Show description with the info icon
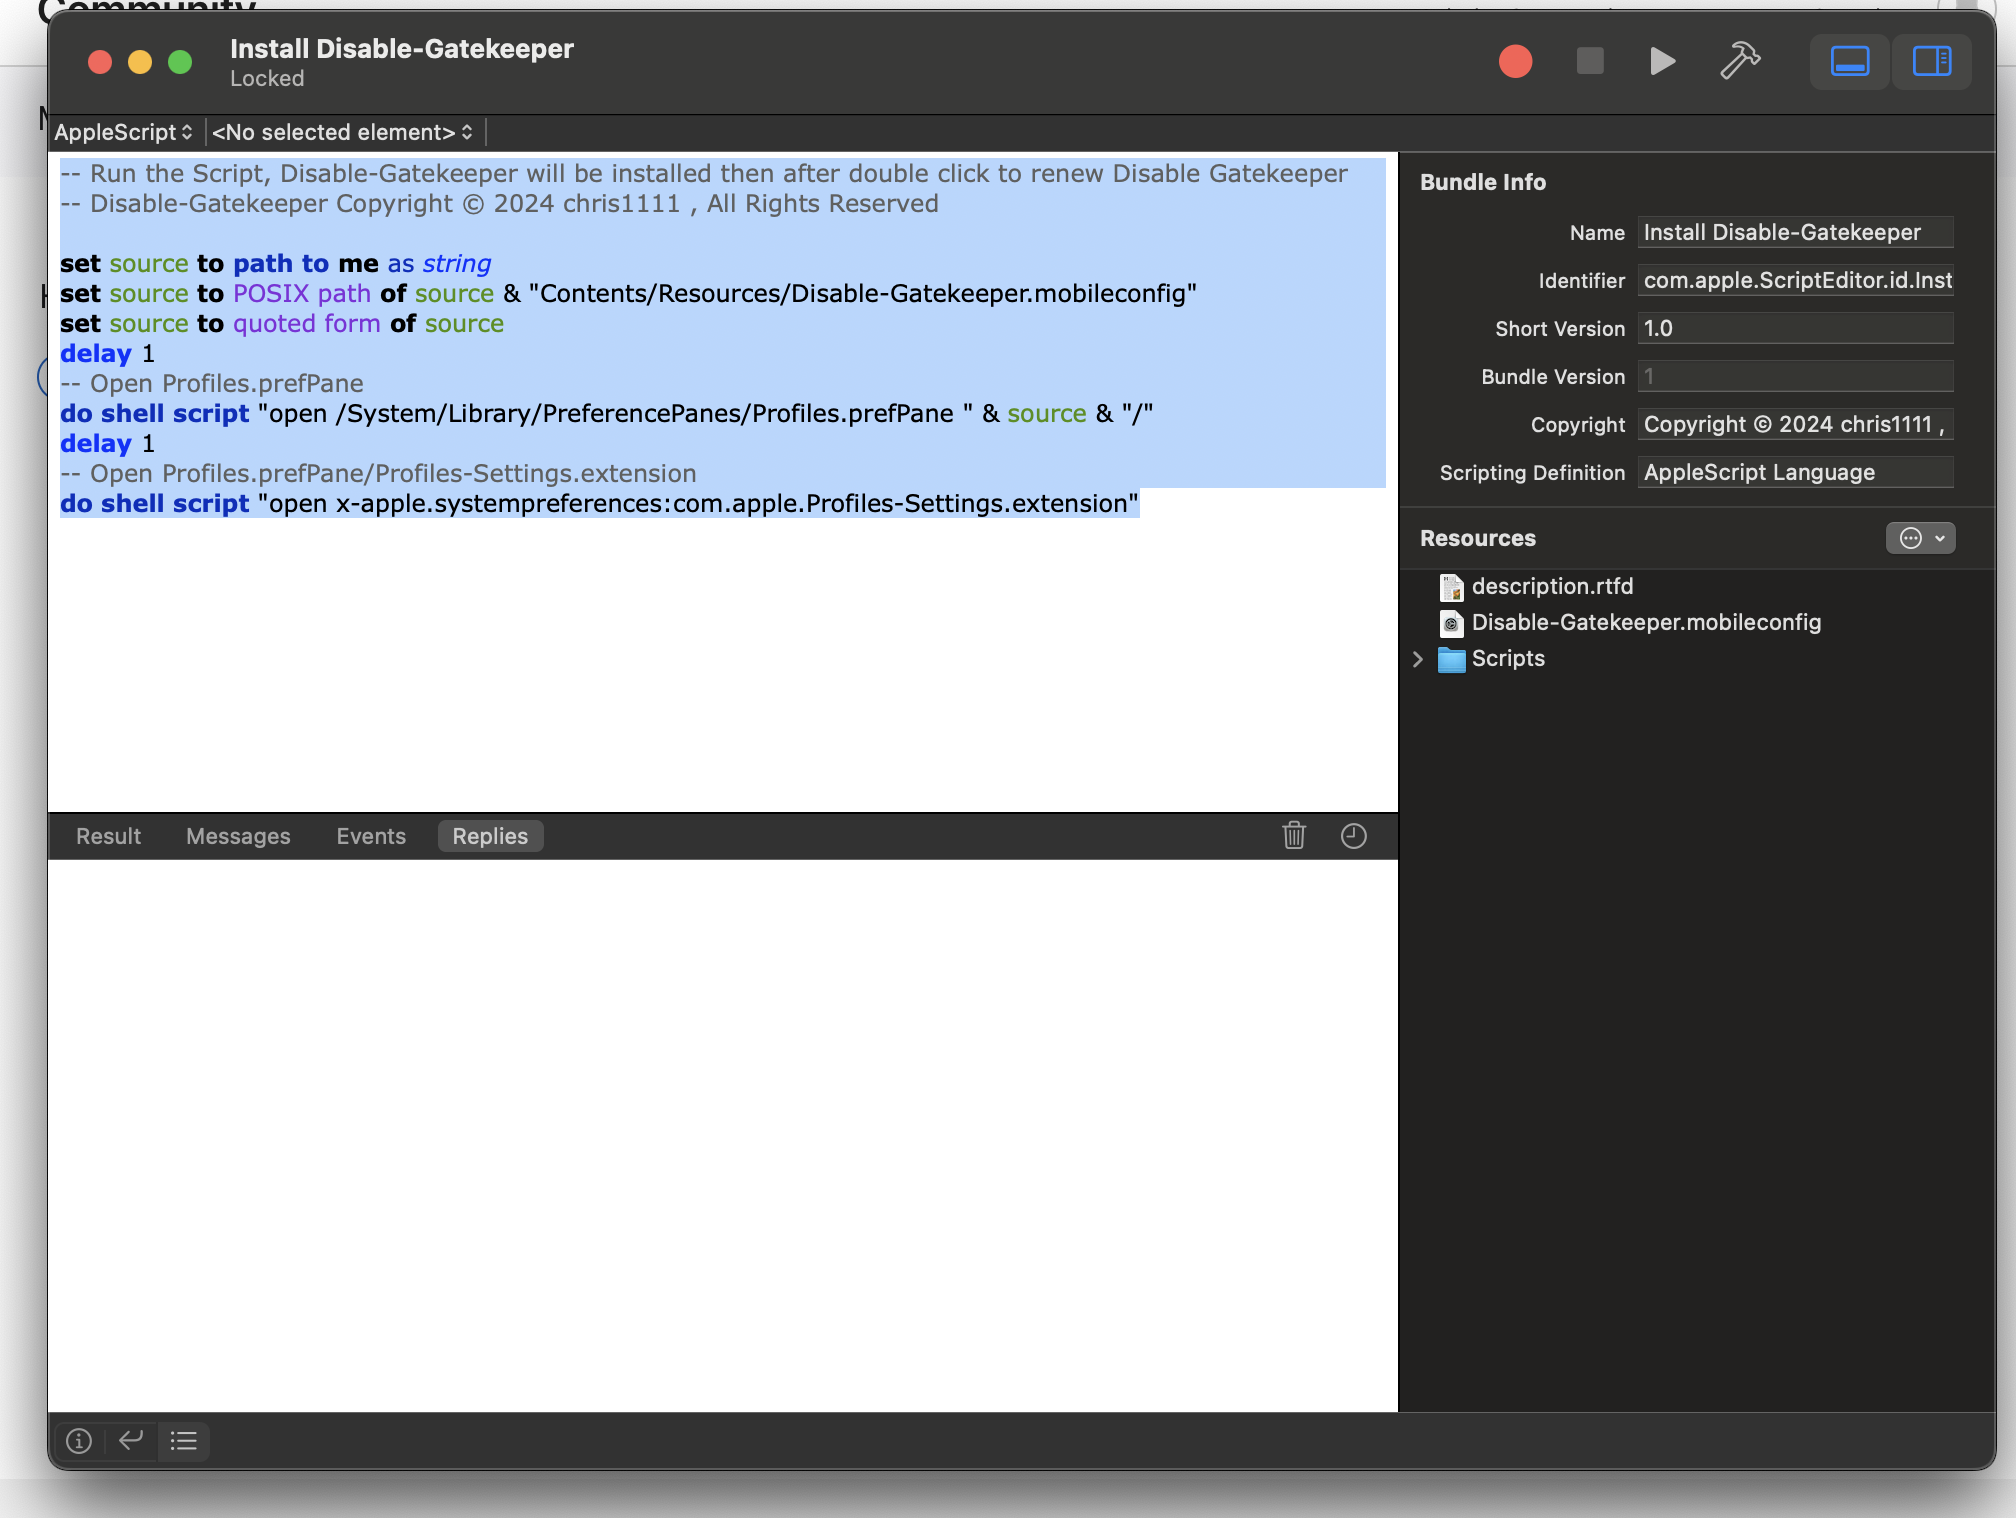2016x1518 pixels. coord(79,1440)
